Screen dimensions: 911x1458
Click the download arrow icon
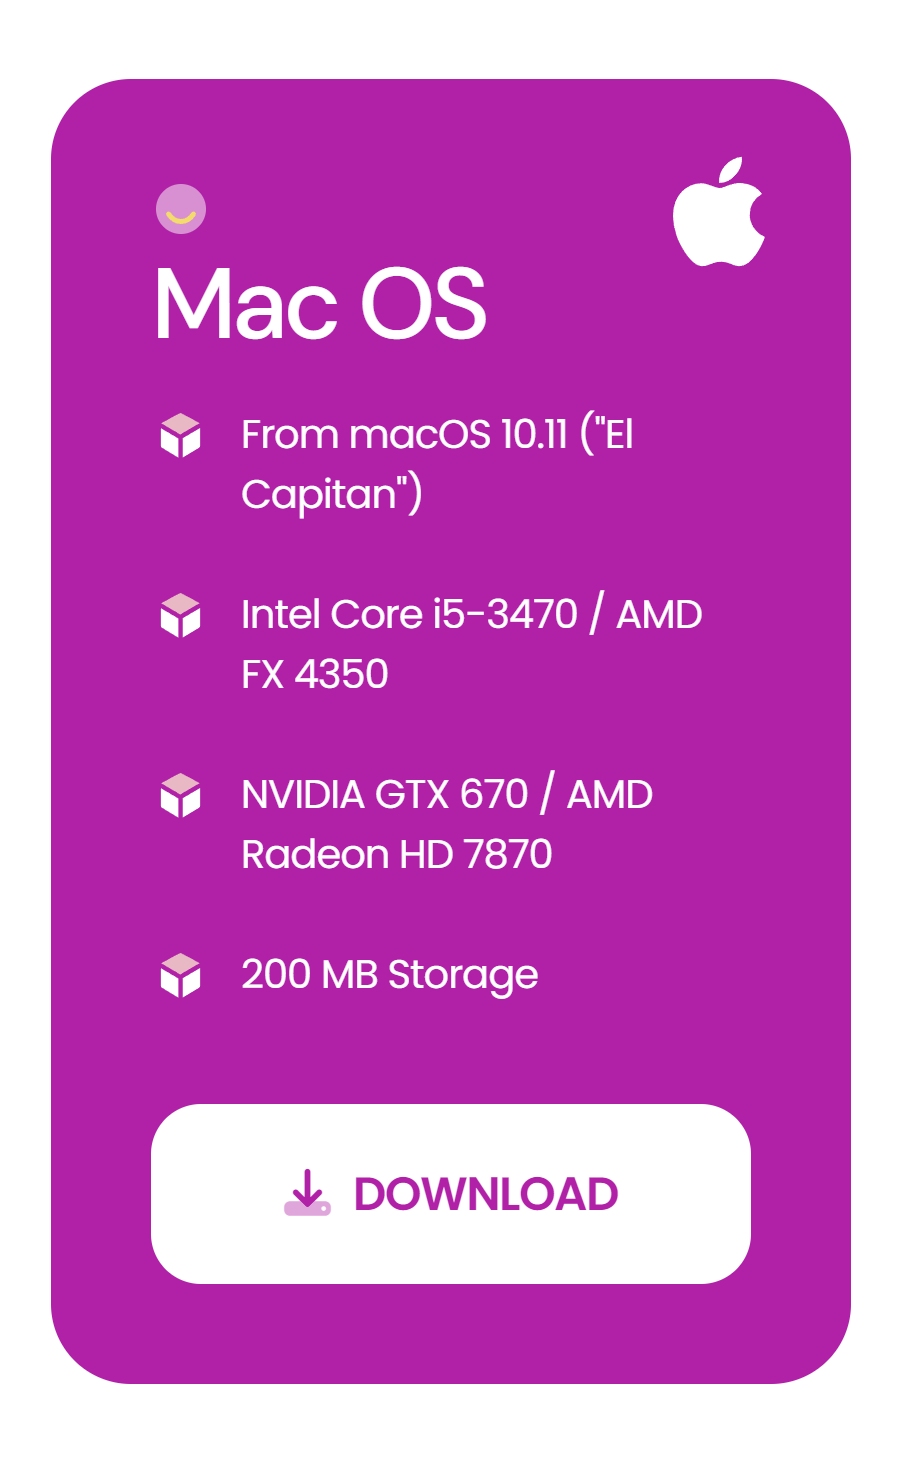307,1193
